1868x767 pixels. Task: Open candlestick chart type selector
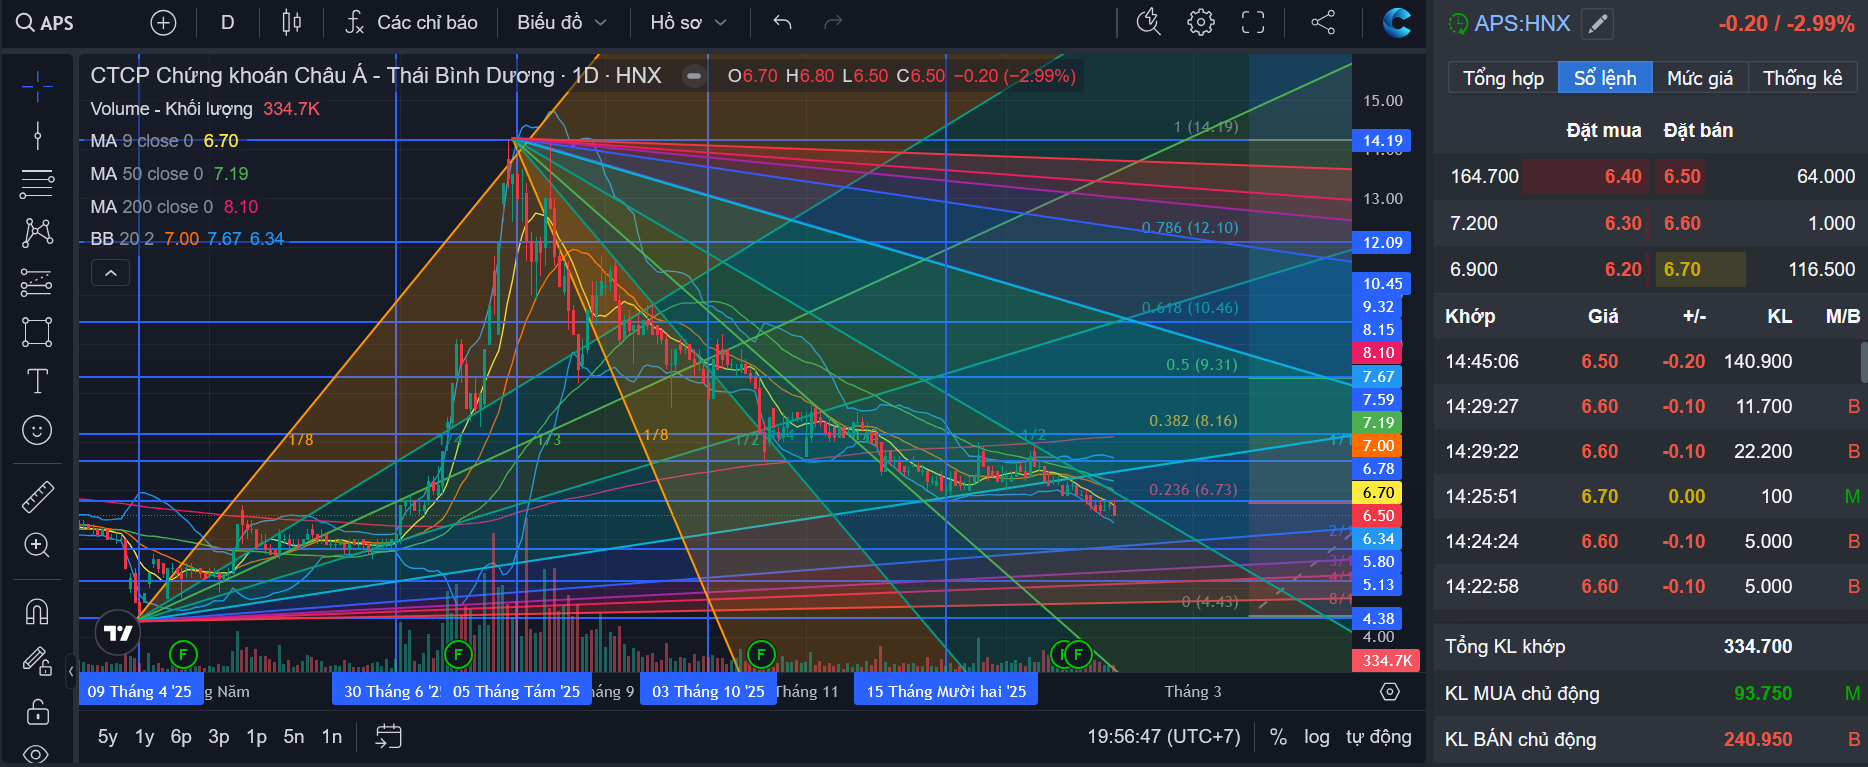291,22
